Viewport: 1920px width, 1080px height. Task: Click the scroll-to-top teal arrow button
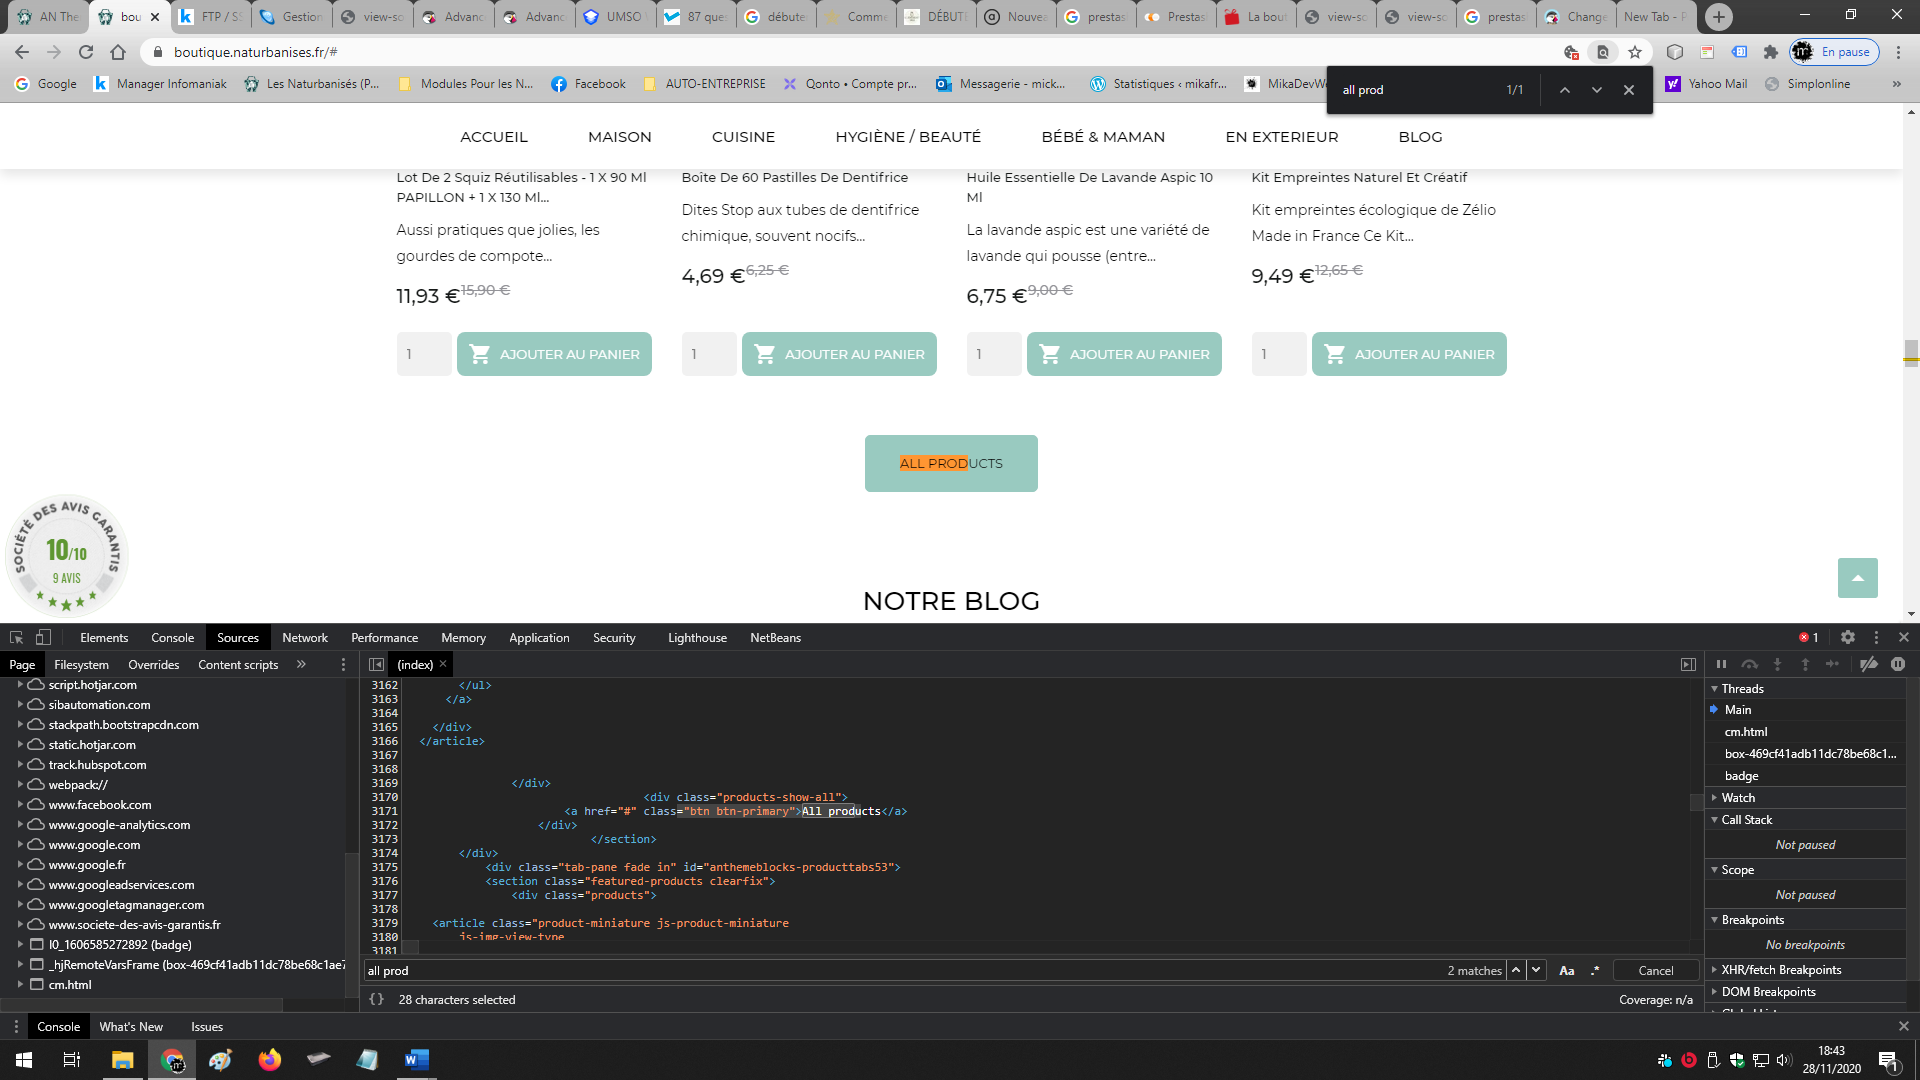click(1858, 578)
